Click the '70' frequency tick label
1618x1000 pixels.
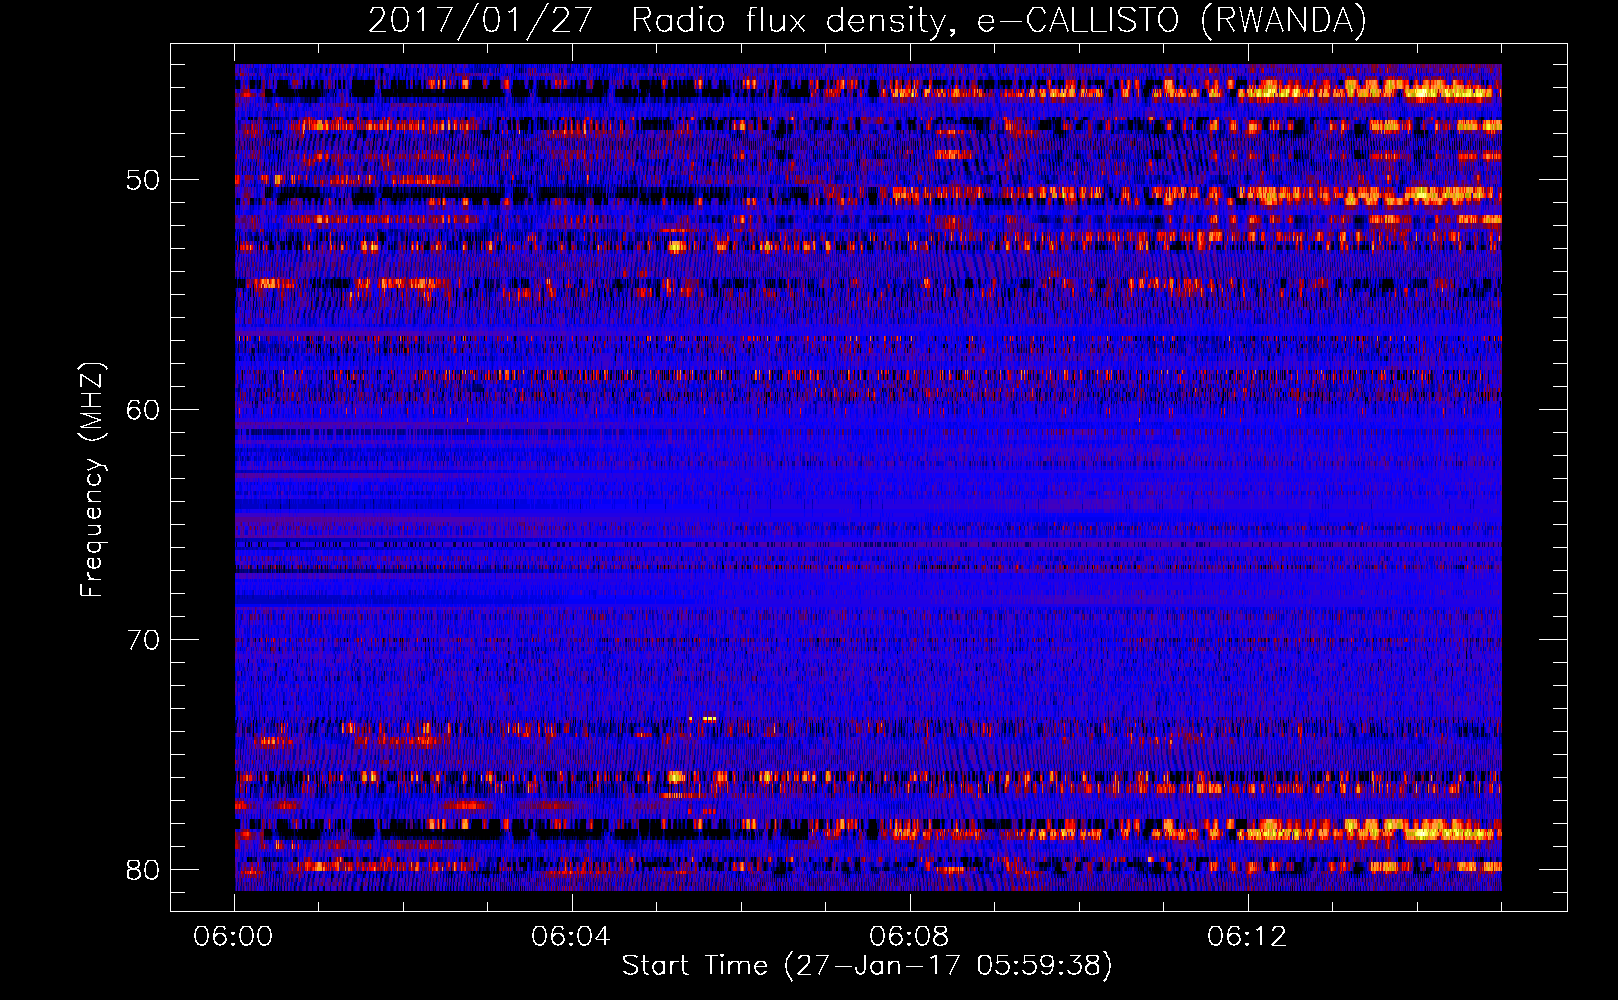[143, 640]
